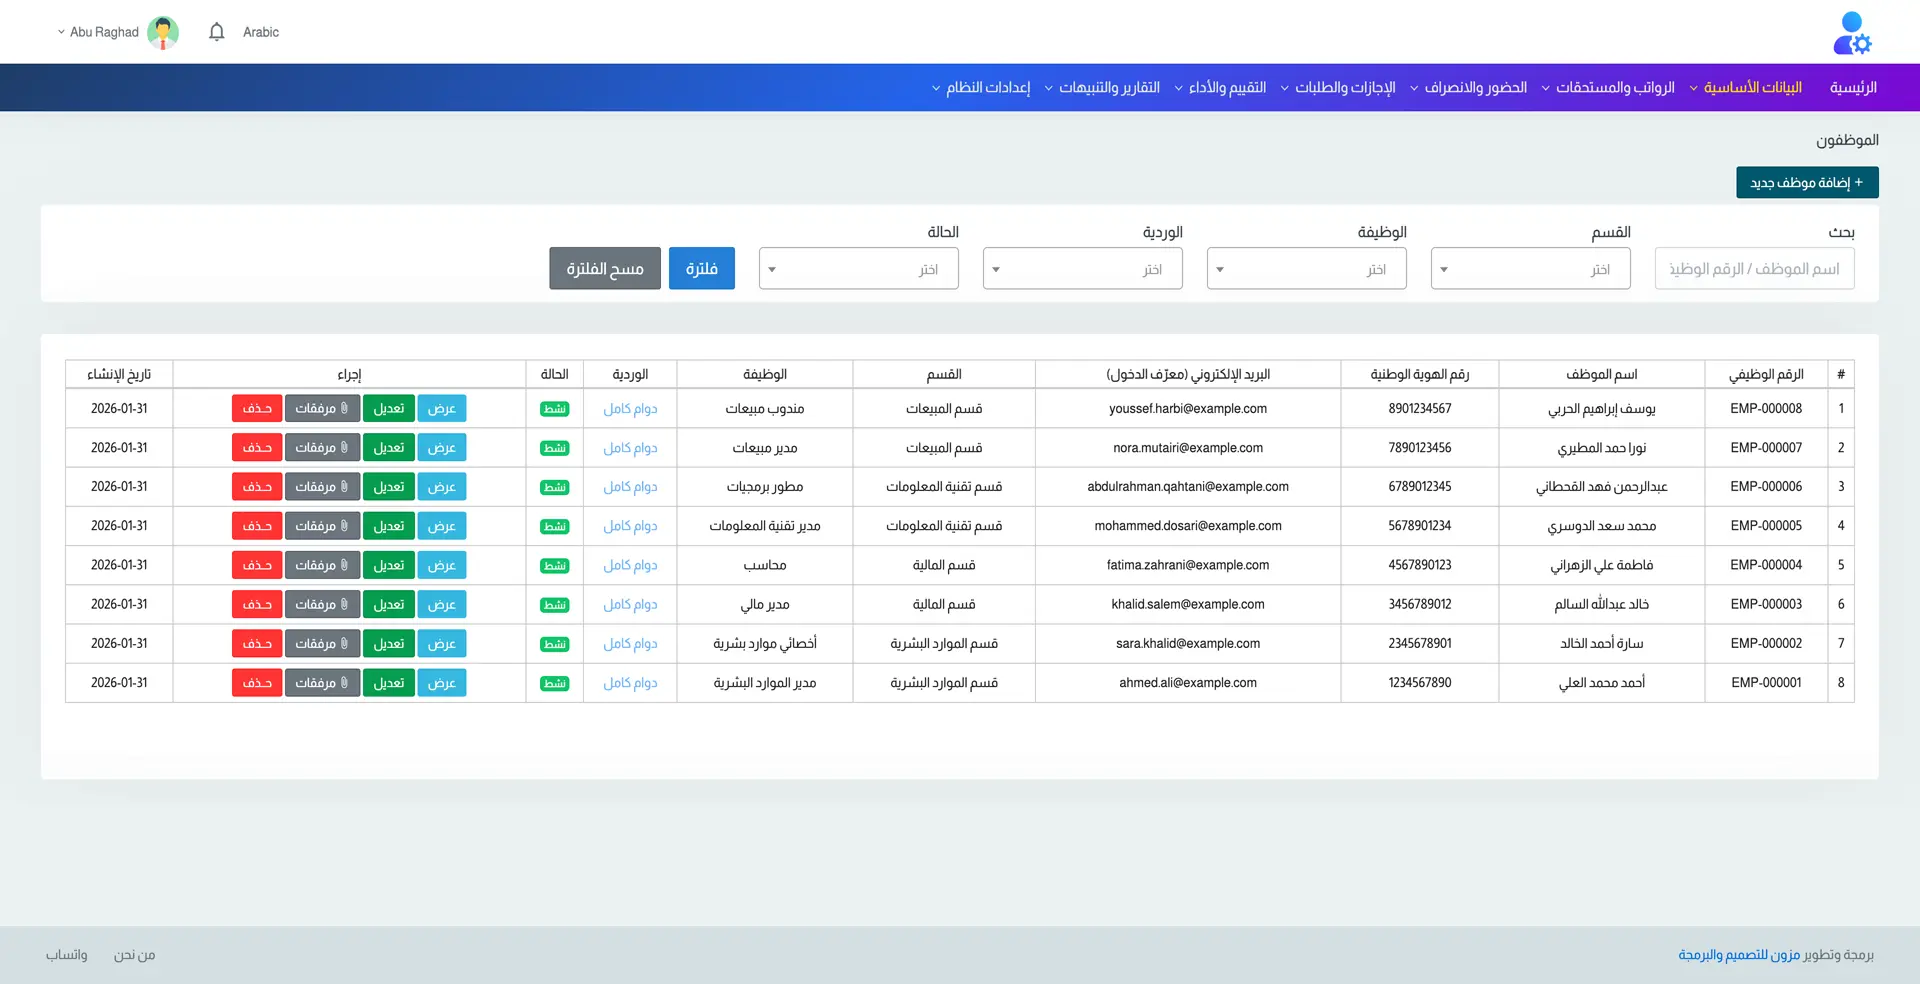The height and width of the screenshot is (984, 1920).
Task: Open attachments for employee EMP-000001
Action: pyautogui.click(x=321, y=683)
